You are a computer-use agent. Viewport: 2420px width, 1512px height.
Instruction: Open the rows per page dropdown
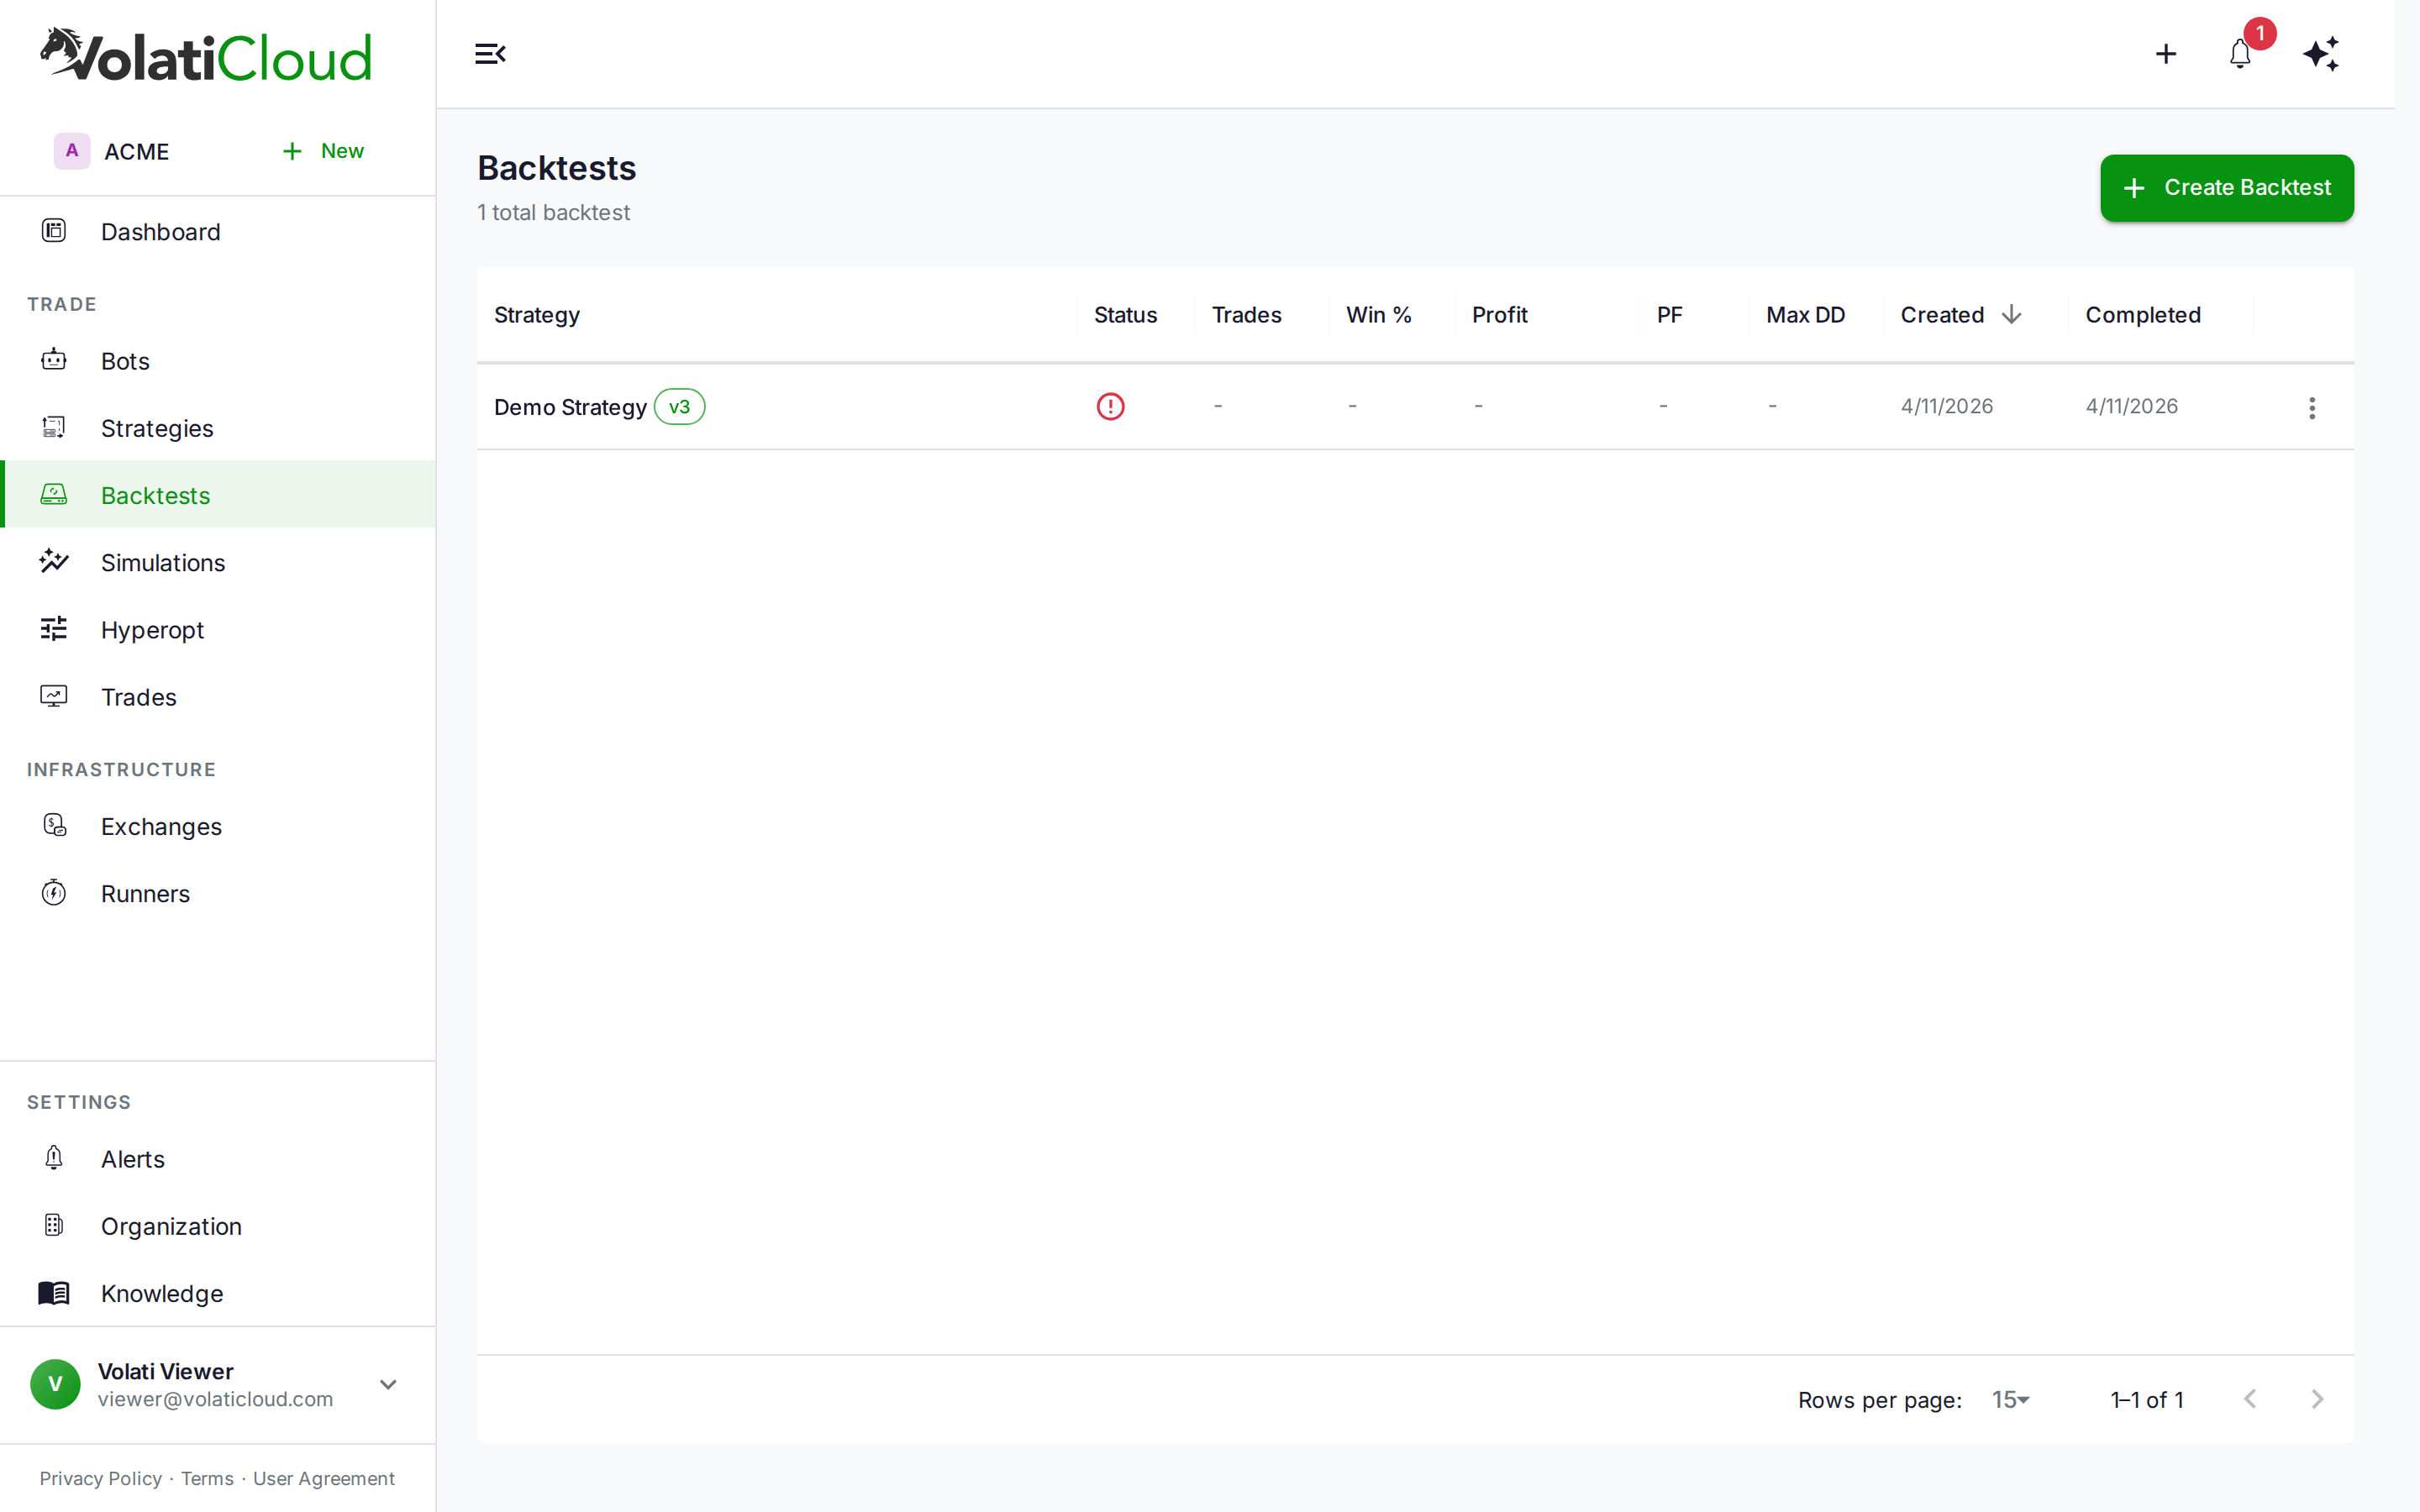(x=2010, y=1400)
